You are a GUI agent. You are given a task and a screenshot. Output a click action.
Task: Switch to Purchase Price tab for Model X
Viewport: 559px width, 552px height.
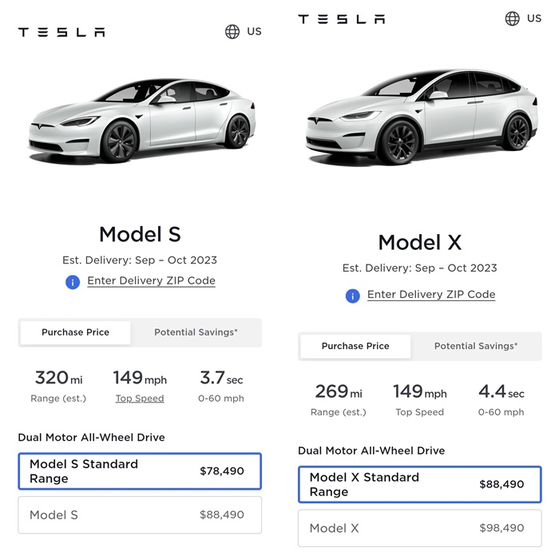[x=355, y=346]
